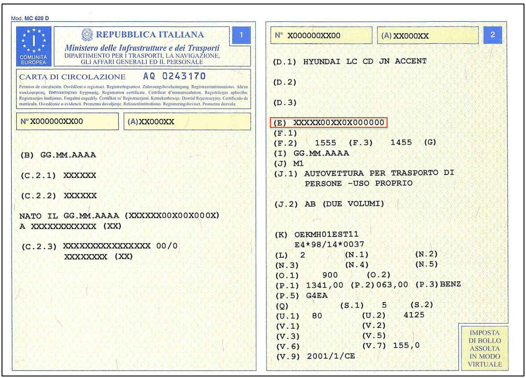Click (J.1) AUTOVETTURA PER TRASPORTO DI

(x=364, y=173)
